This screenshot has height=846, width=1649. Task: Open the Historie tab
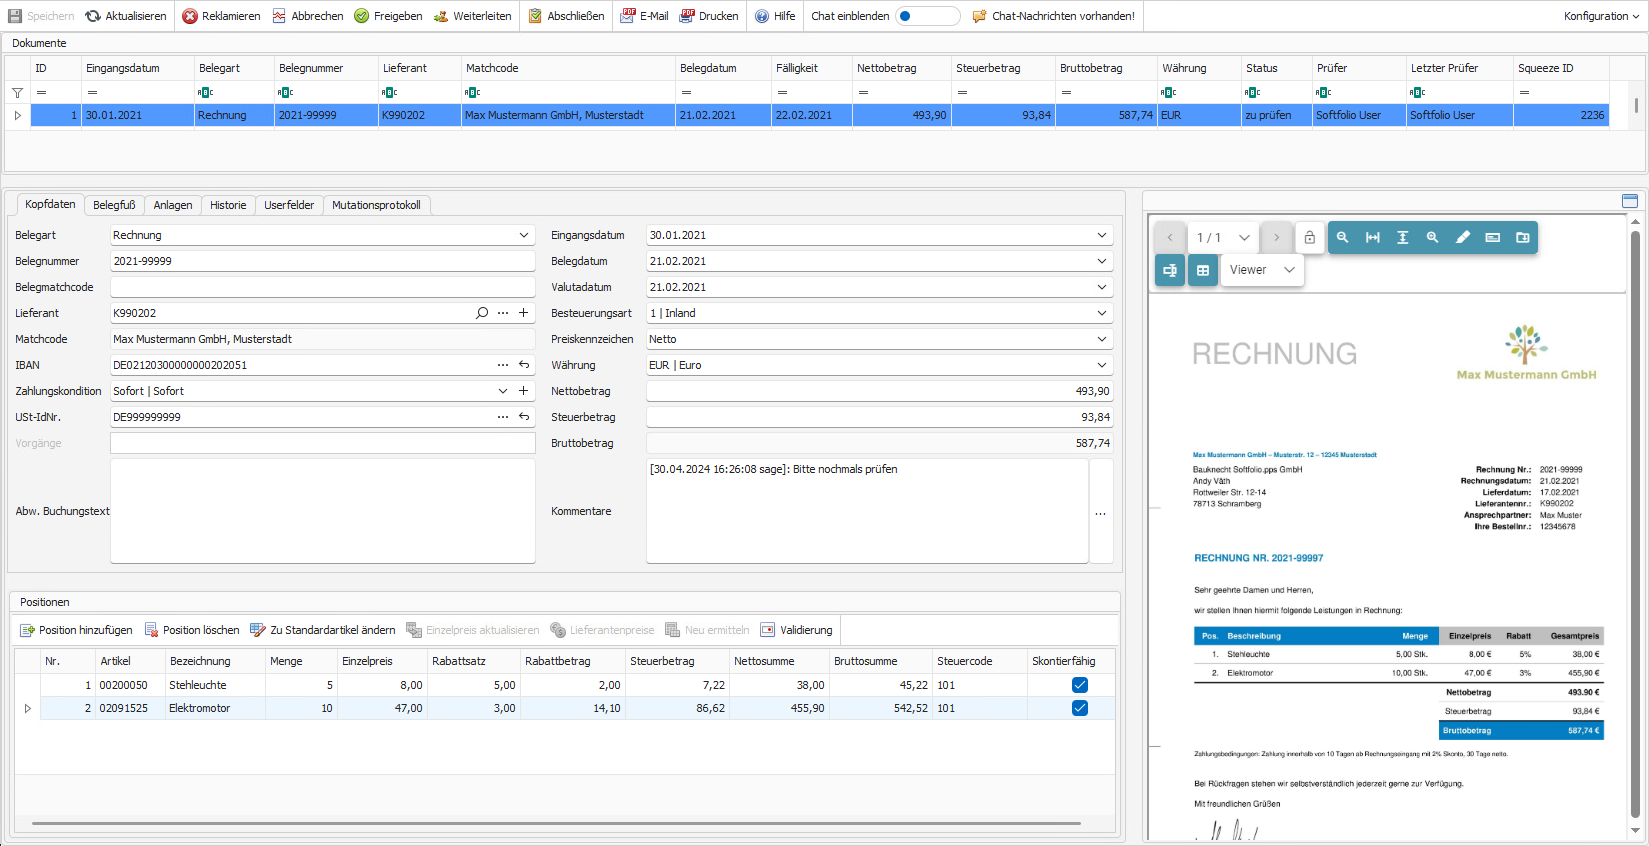tap(228, 205)
